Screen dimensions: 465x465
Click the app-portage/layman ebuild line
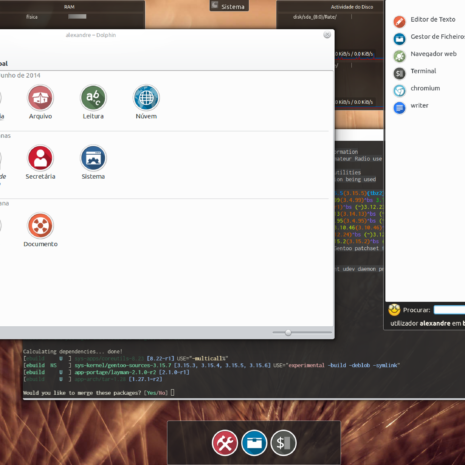coord(106,372)
